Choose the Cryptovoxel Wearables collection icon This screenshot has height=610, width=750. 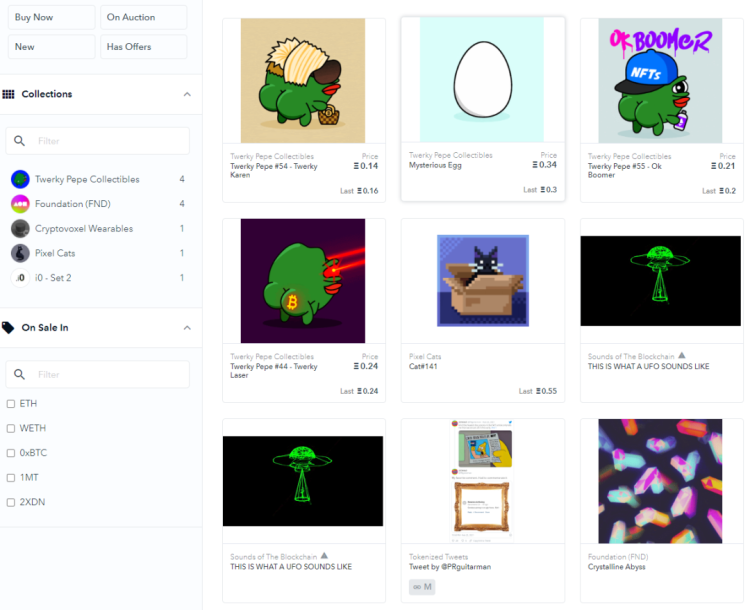coord(20,229)
